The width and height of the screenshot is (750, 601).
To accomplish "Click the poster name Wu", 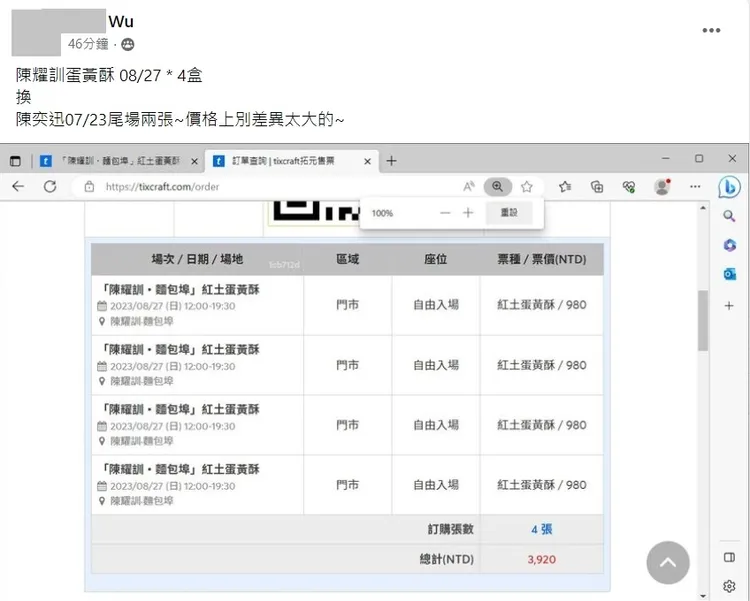I will pyautogui.click(x=121, y=22).
